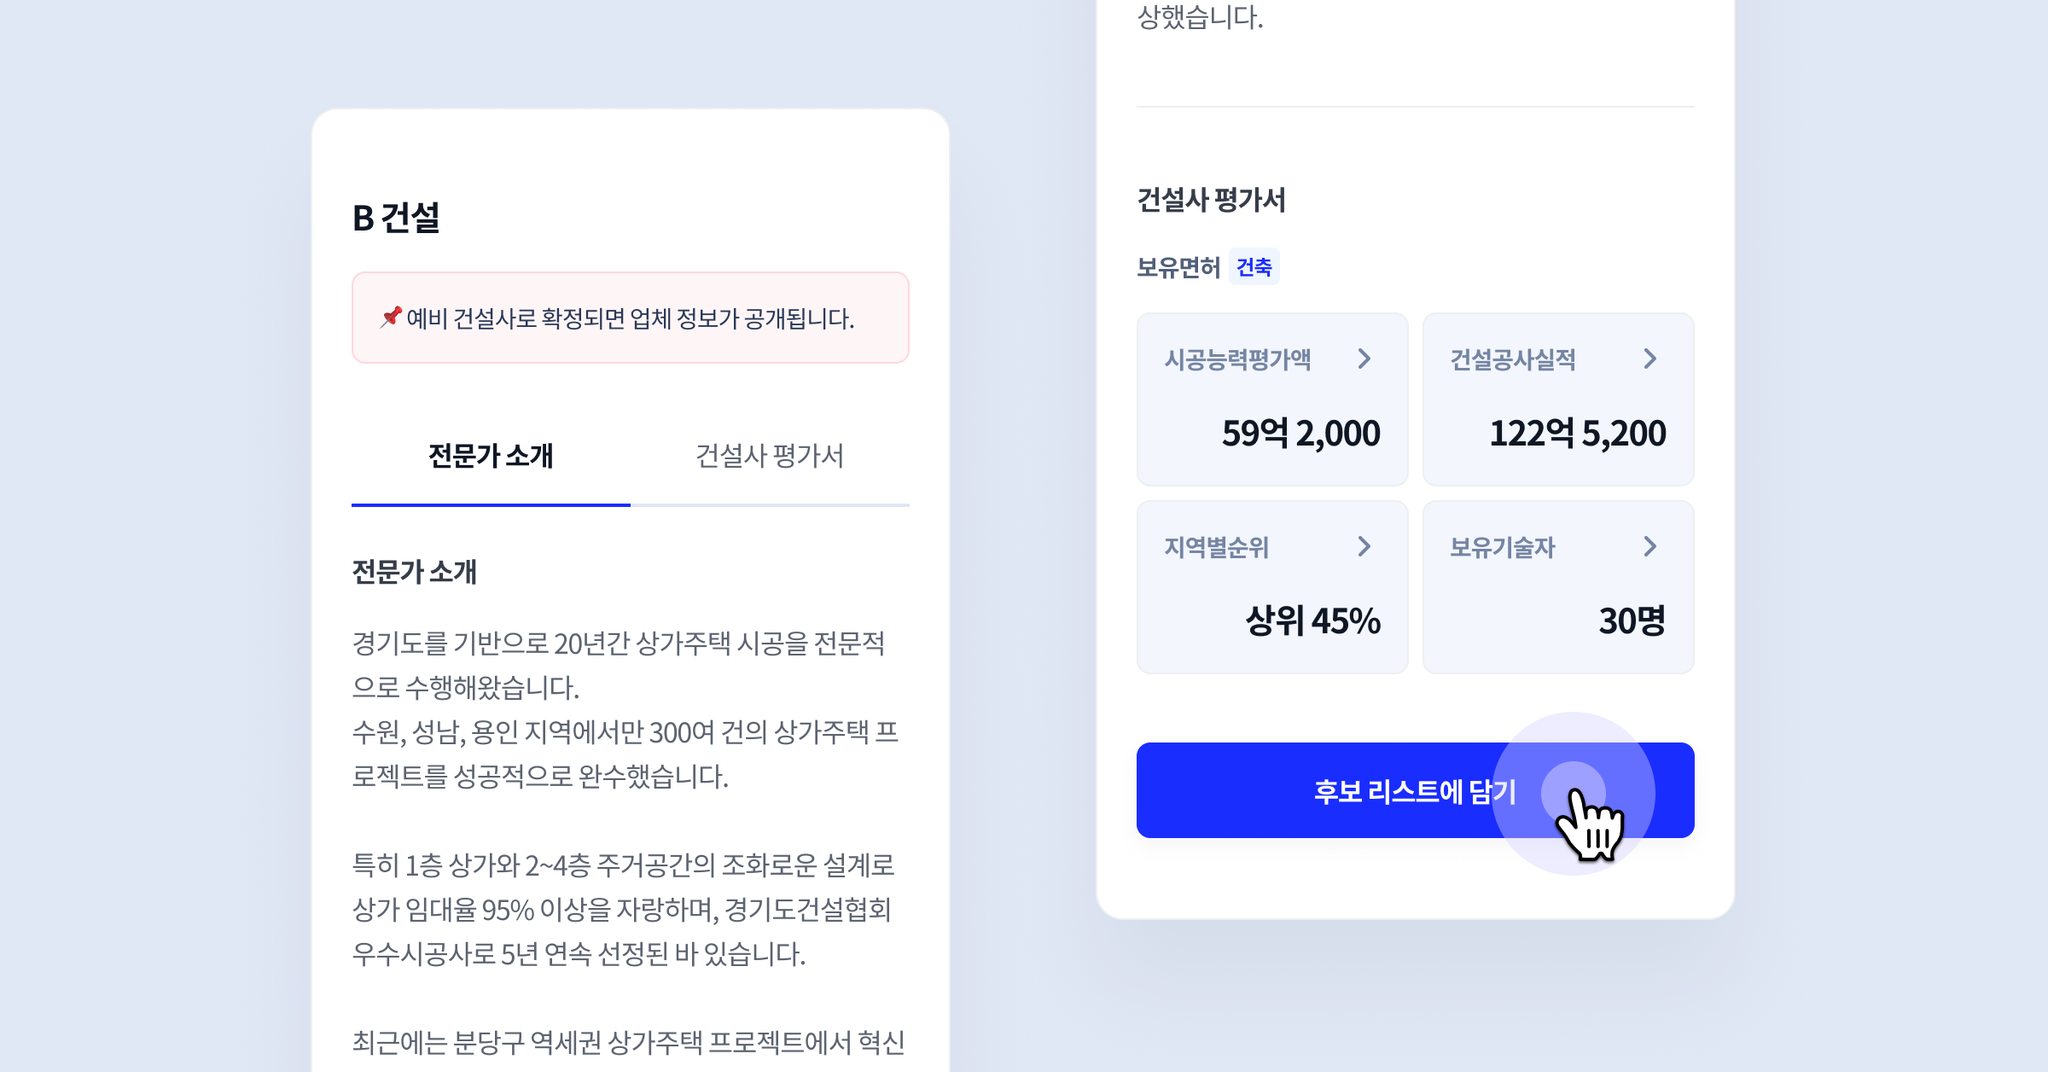This screenshot has width=2048, height=1072.
Task: Select the 건축 license tag
Action: point(1254,267)
